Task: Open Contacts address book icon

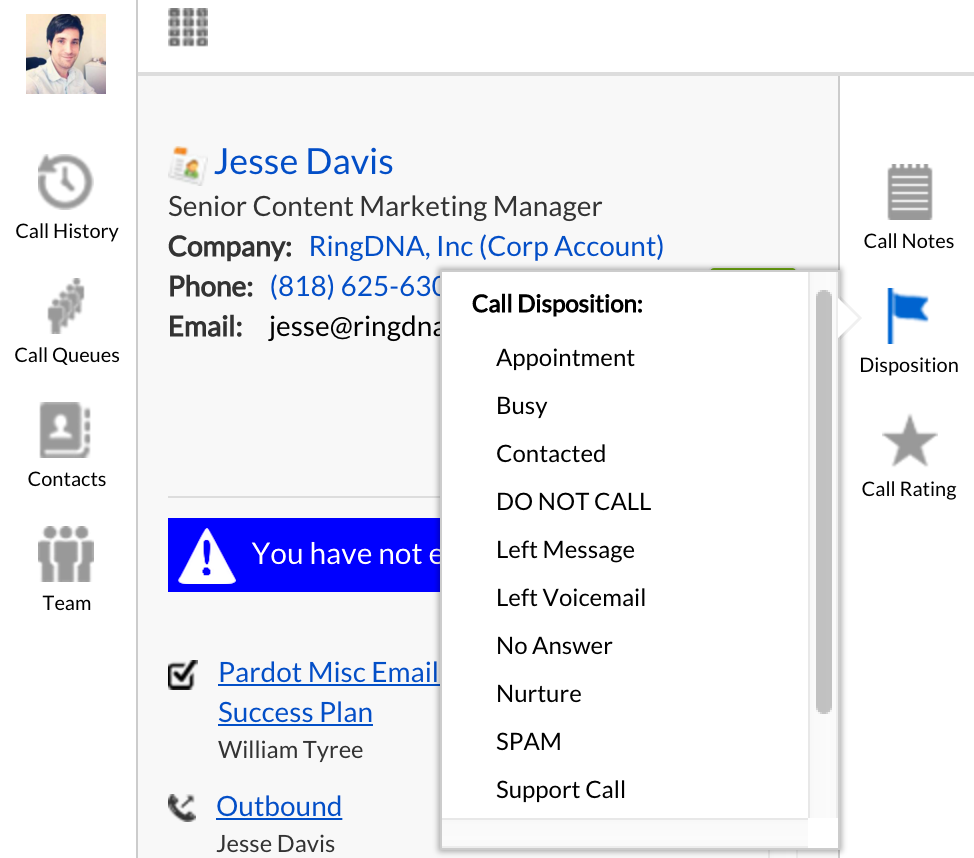Action: (x=65, y=430)
